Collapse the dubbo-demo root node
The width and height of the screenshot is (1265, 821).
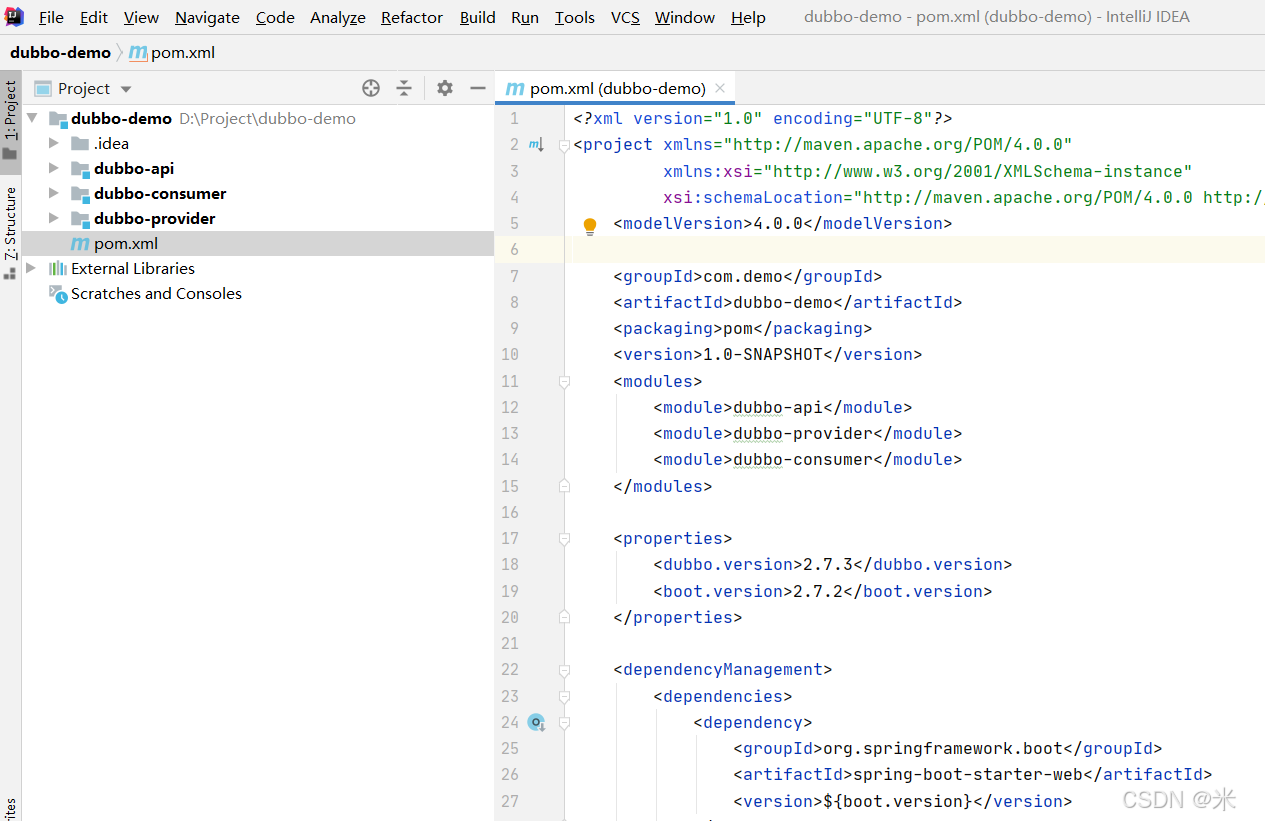[32, 118]
